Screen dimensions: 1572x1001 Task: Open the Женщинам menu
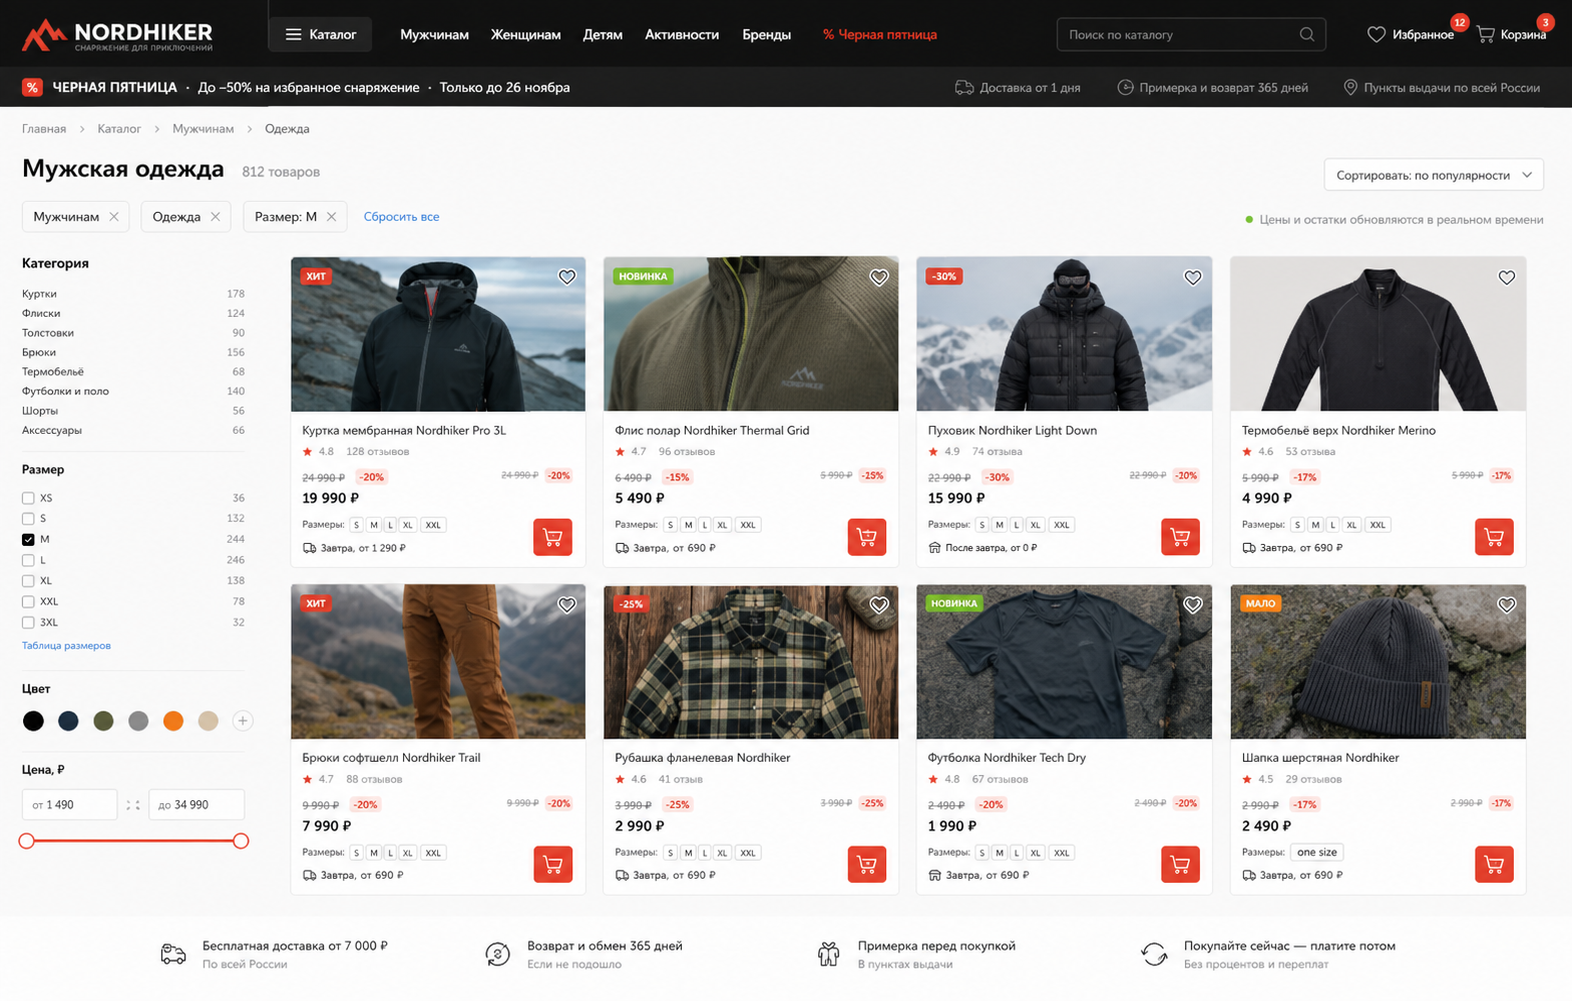click(526, 34)
